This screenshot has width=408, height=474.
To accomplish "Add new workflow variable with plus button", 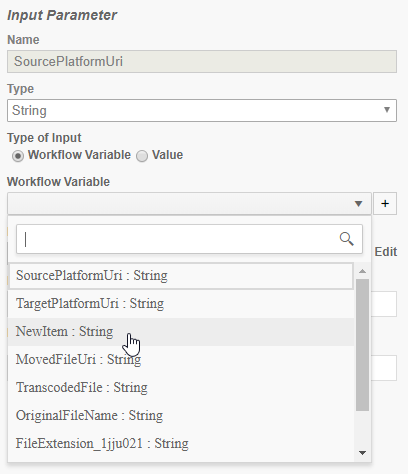I will click(385, 203).
